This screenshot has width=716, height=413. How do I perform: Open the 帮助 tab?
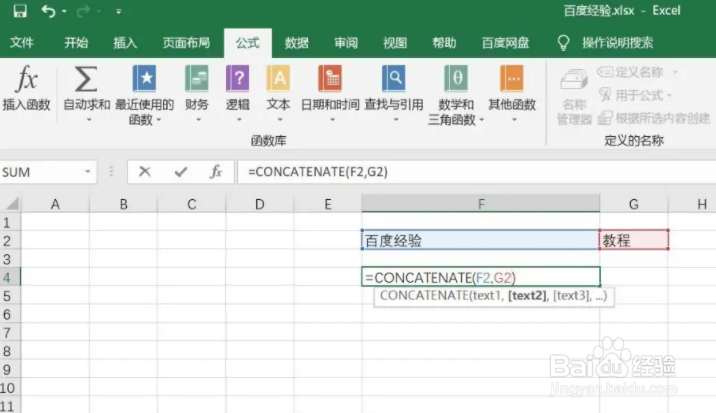point(444,43)
